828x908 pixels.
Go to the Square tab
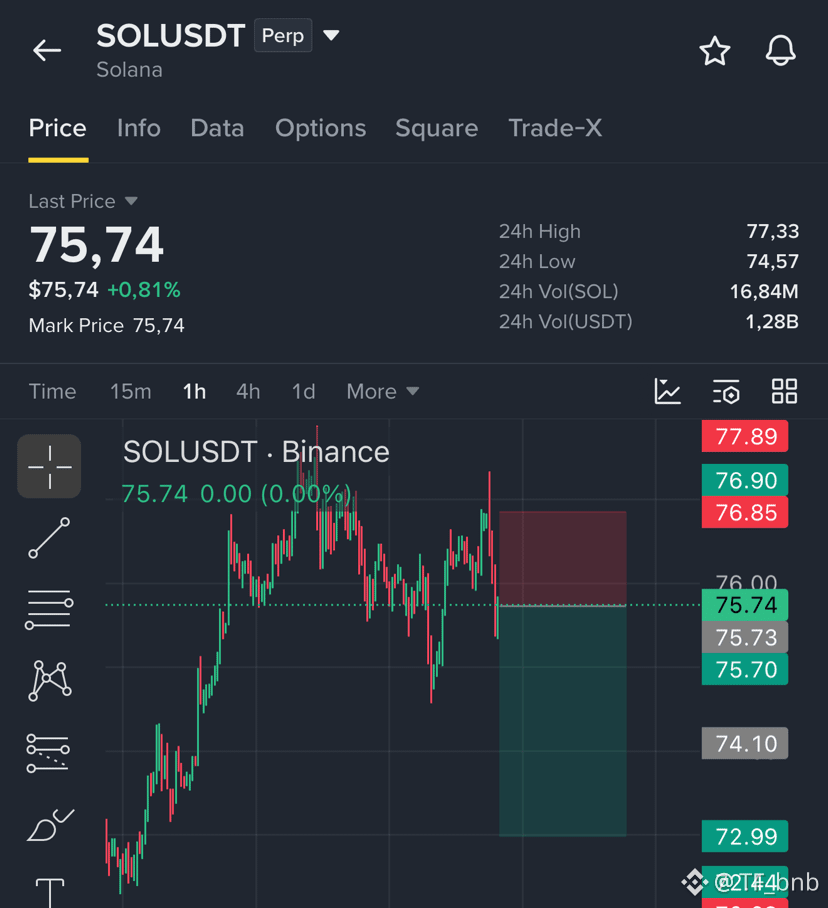[437, 128]
